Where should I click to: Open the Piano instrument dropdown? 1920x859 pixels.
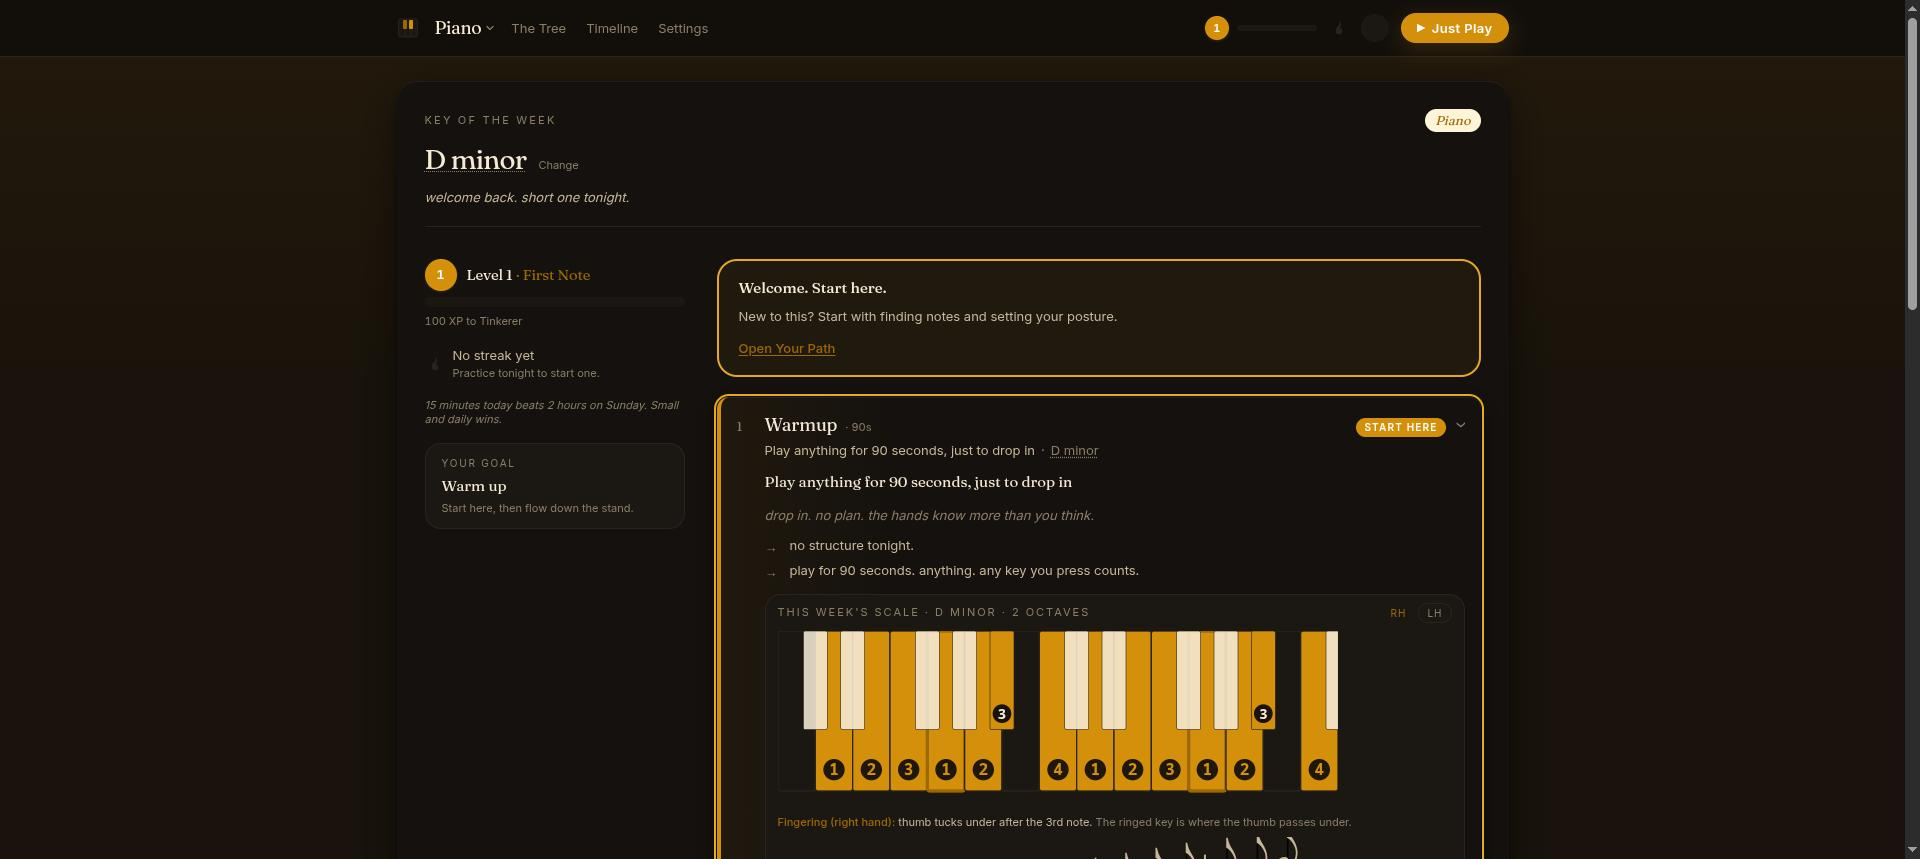464,28
